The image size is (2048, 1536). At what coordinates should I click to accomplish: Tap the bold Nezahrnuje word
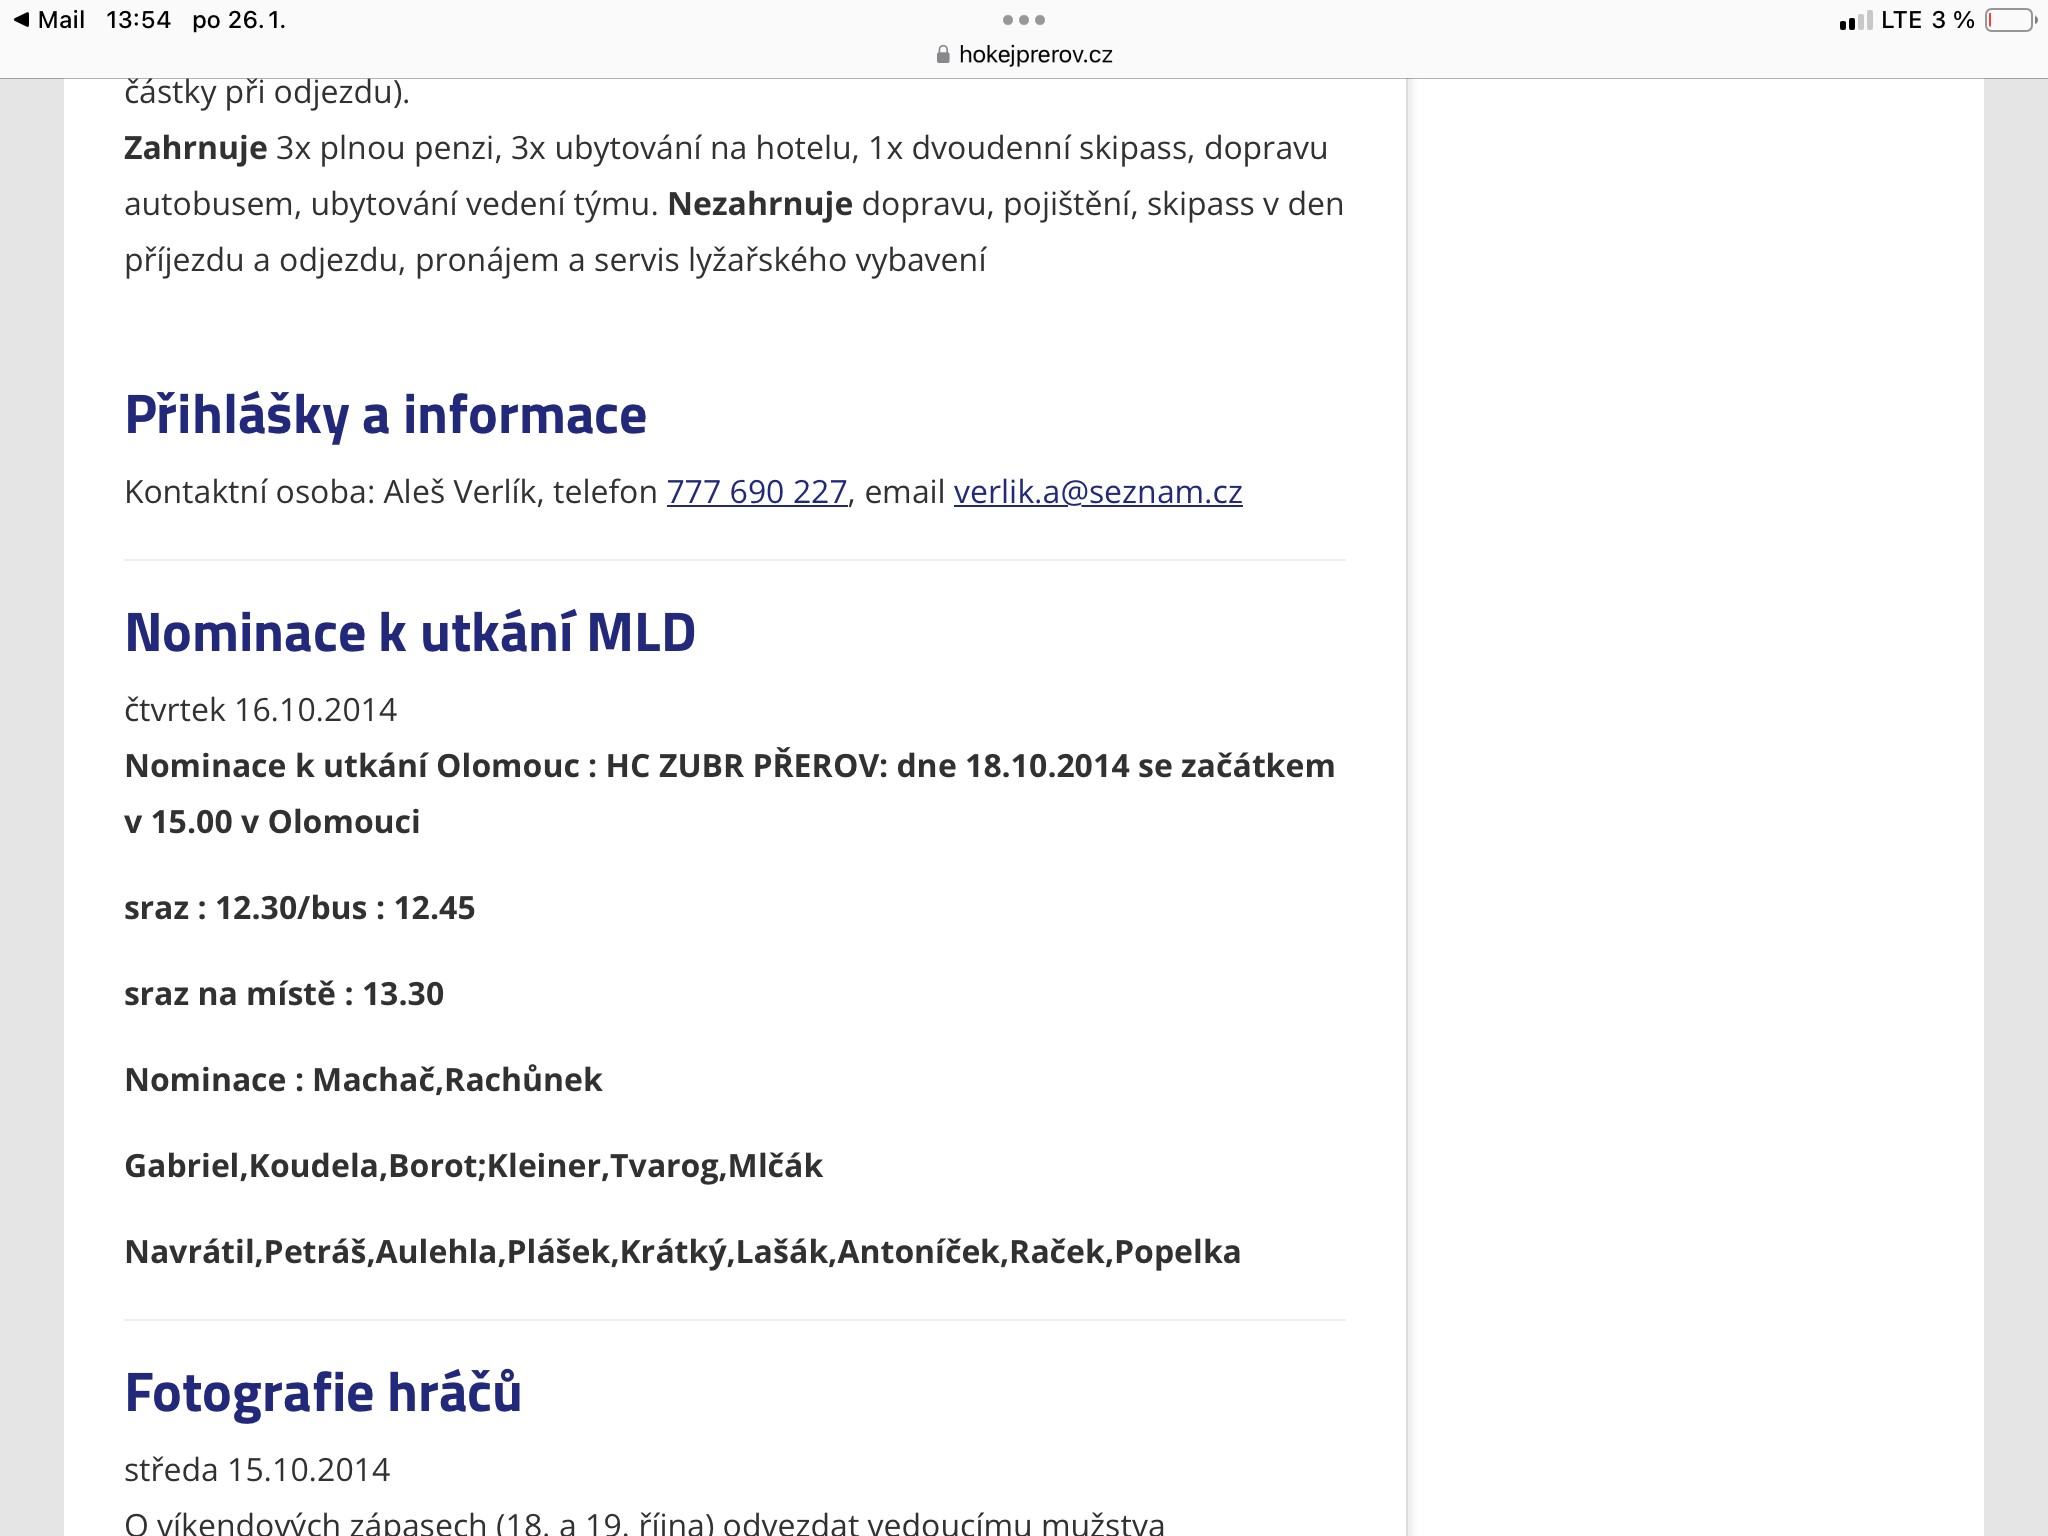[759, 204]
